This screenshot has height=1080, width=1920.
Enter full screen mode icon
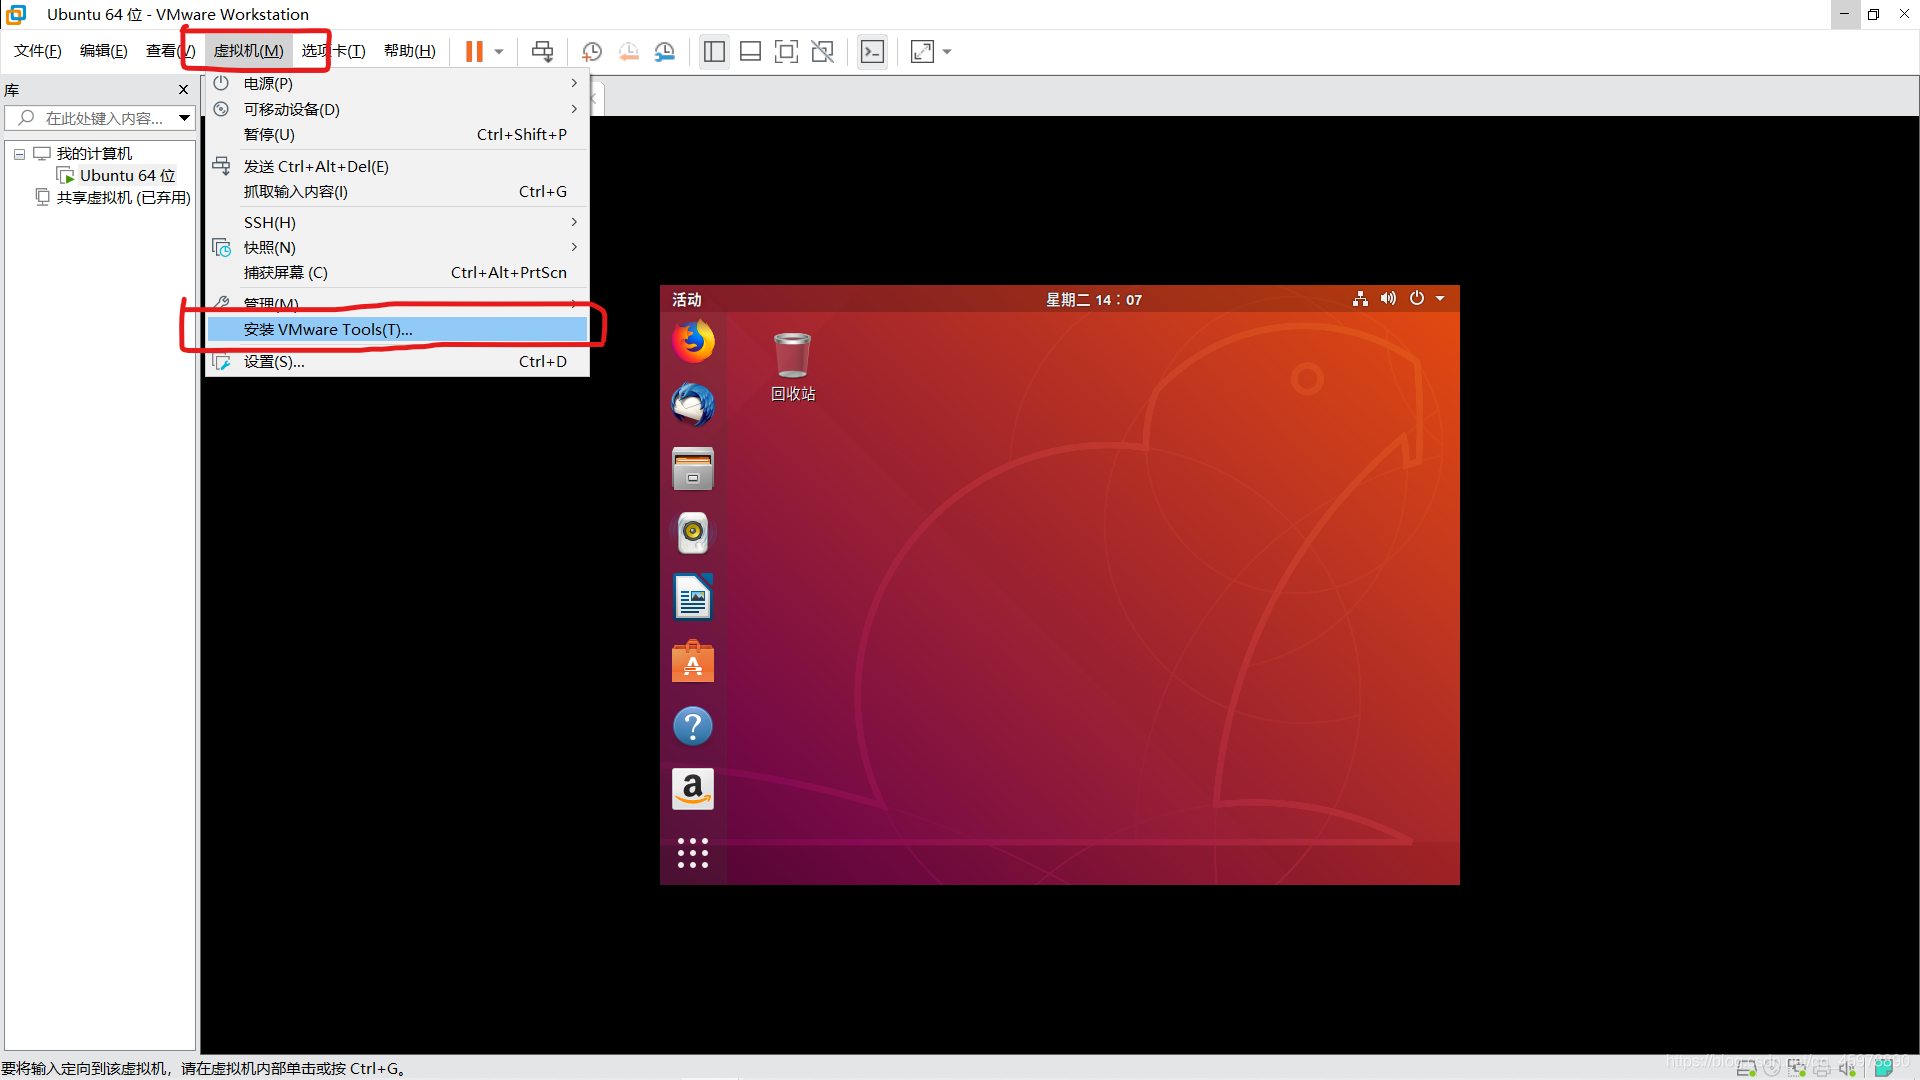786,52
